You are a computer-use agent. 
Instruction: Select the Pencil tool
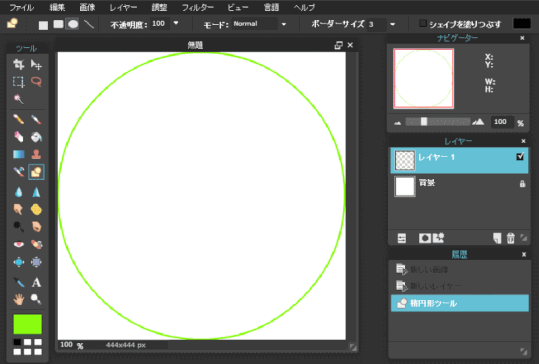pyautogui.click(x=19, y=119)
